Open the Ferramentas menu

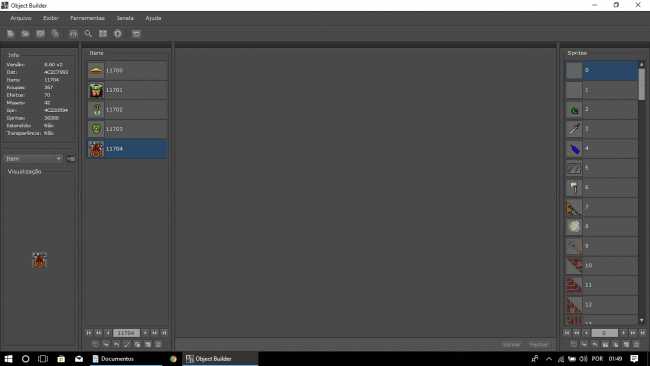click(87, 18)
